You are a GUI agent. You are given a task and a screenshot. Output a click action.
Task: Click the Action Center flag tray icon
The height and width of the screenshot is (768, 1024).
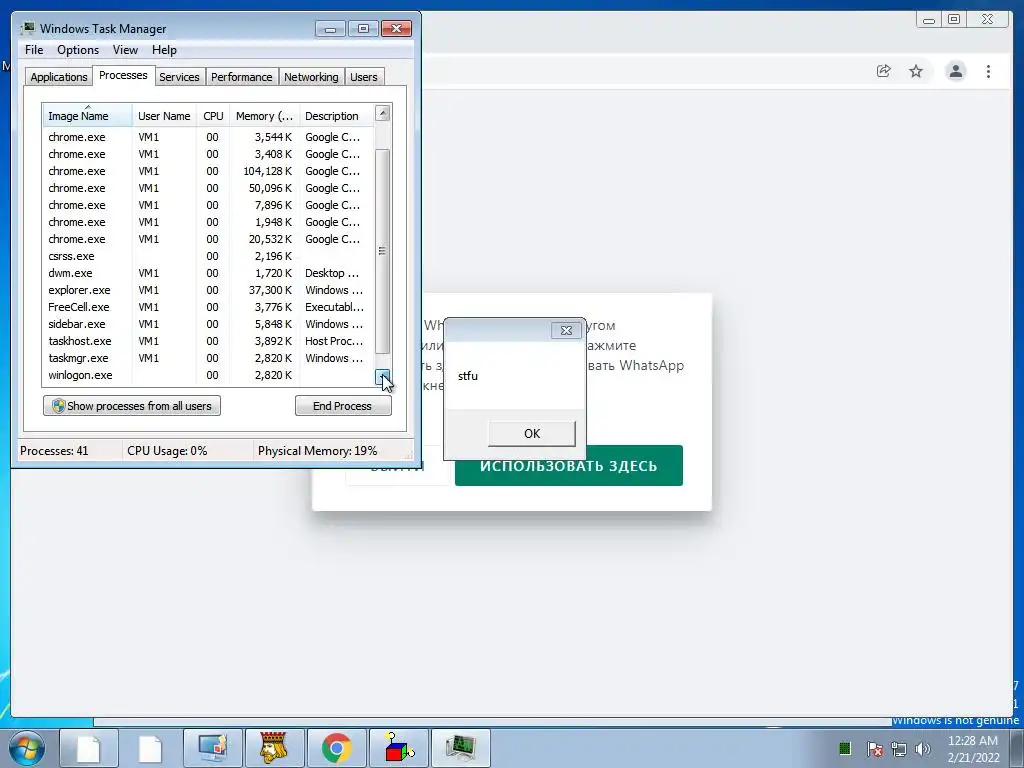(x=874, y=749)
